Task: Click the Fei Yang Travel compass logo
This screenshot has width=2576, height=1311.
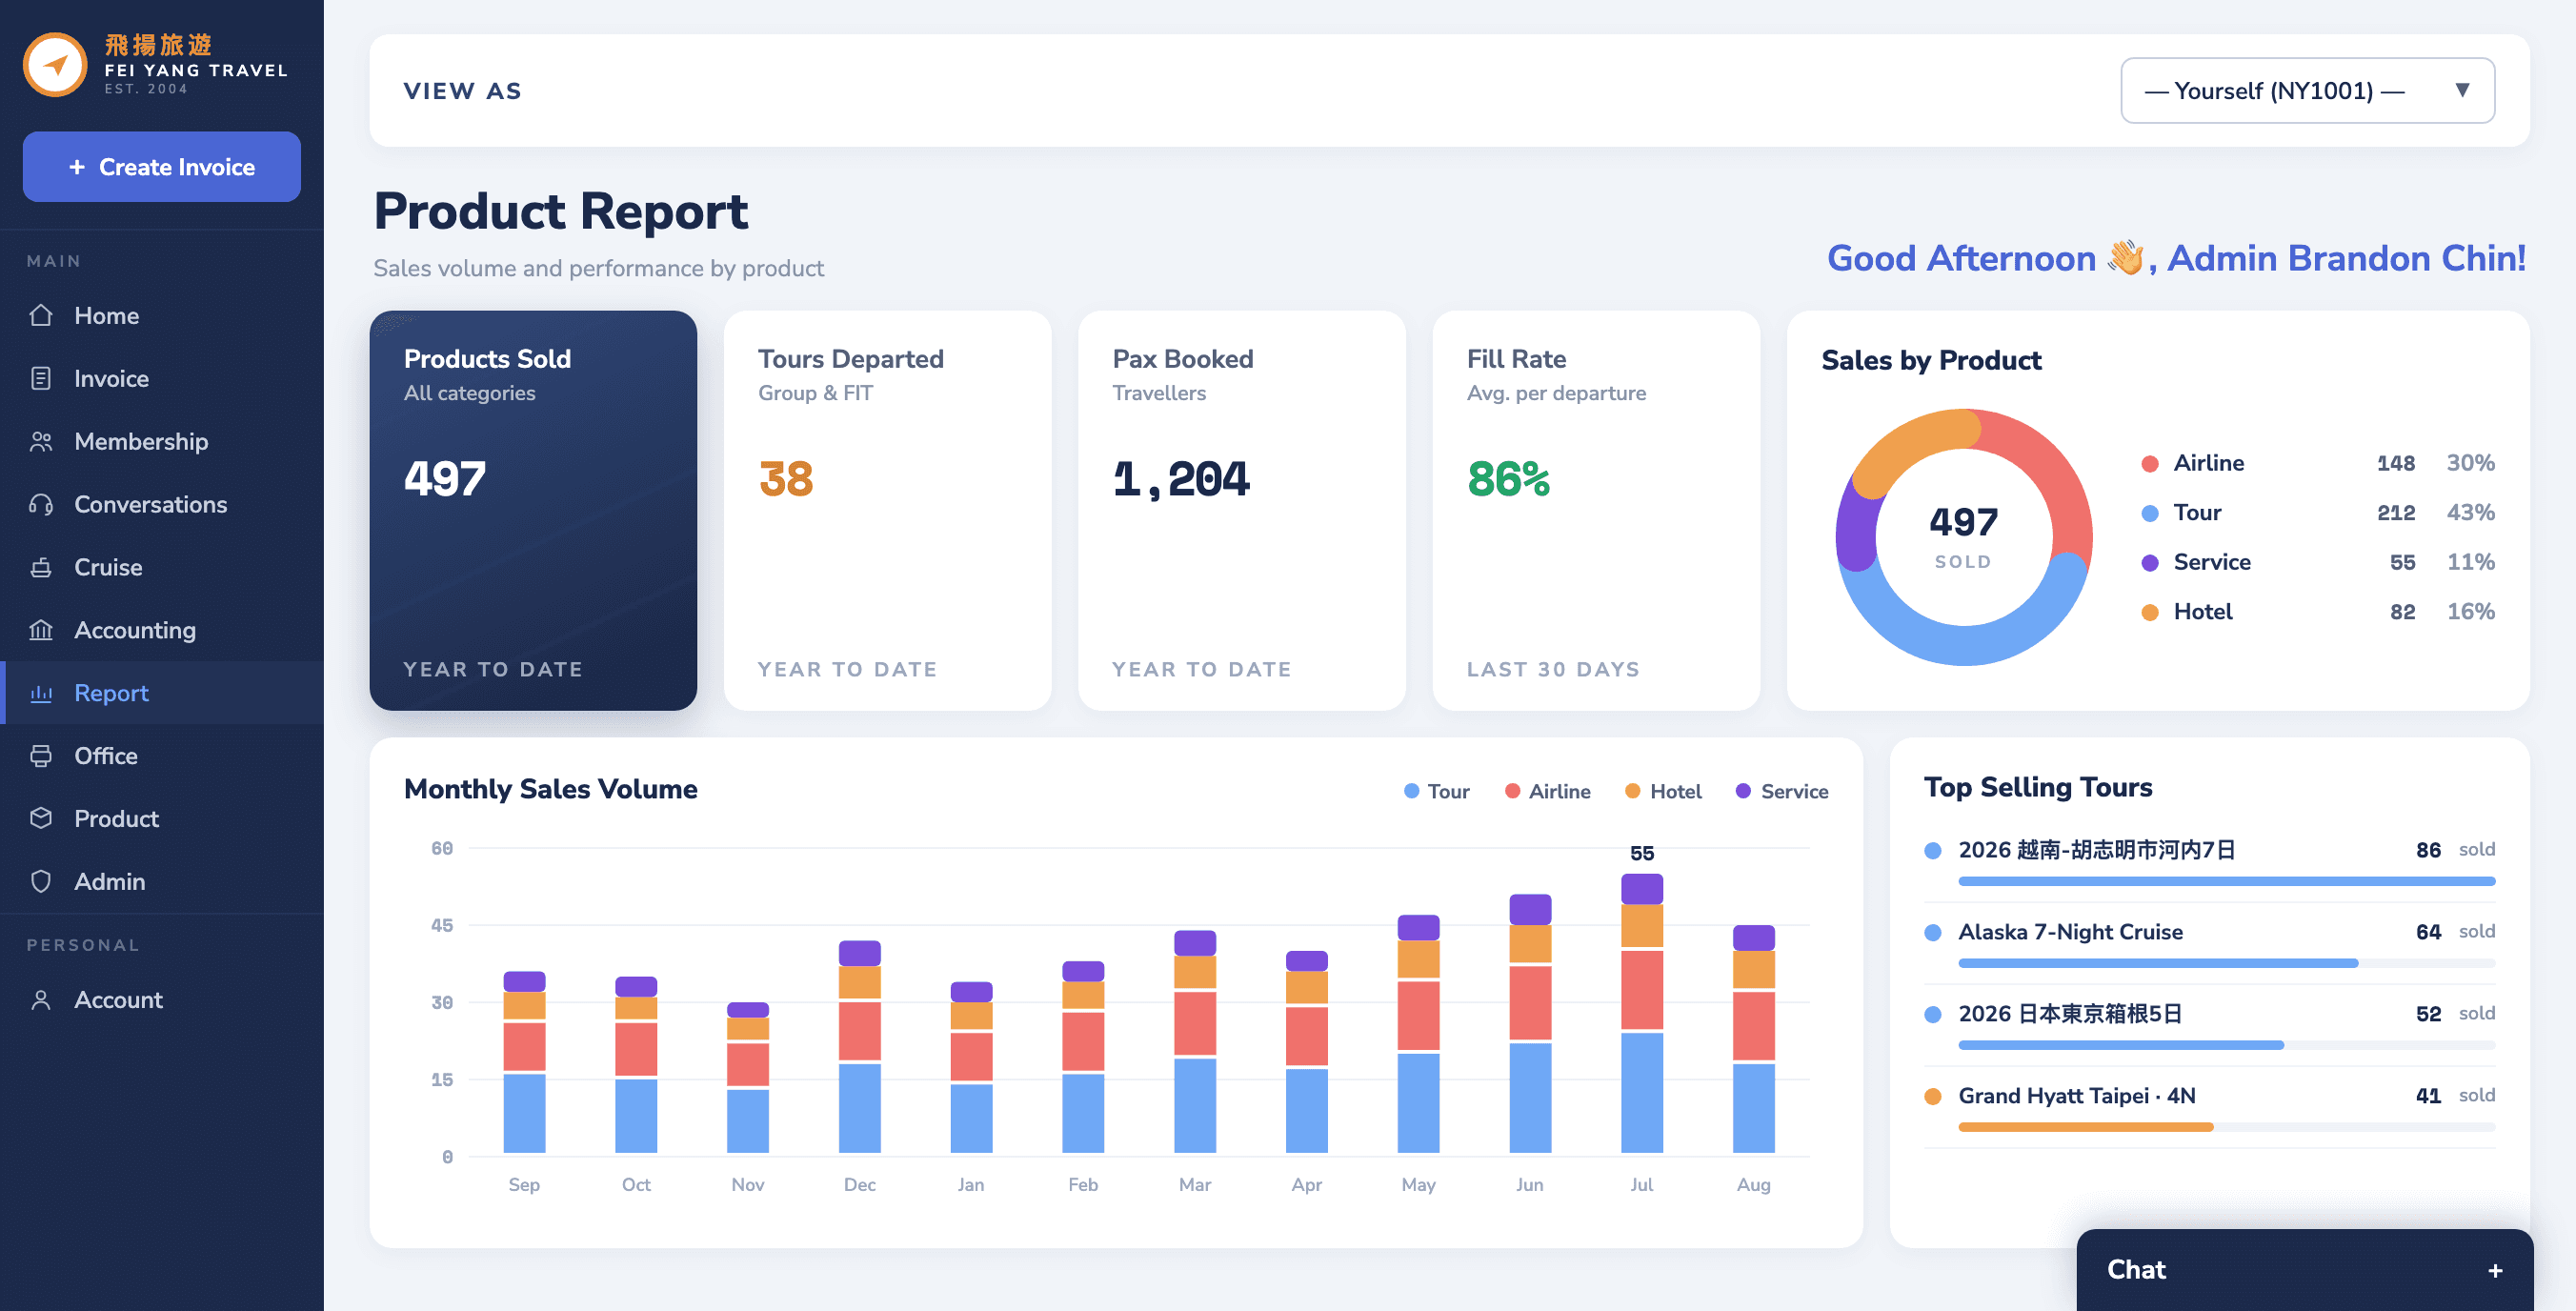Action: pyautogui.click(x=56, y=65)
